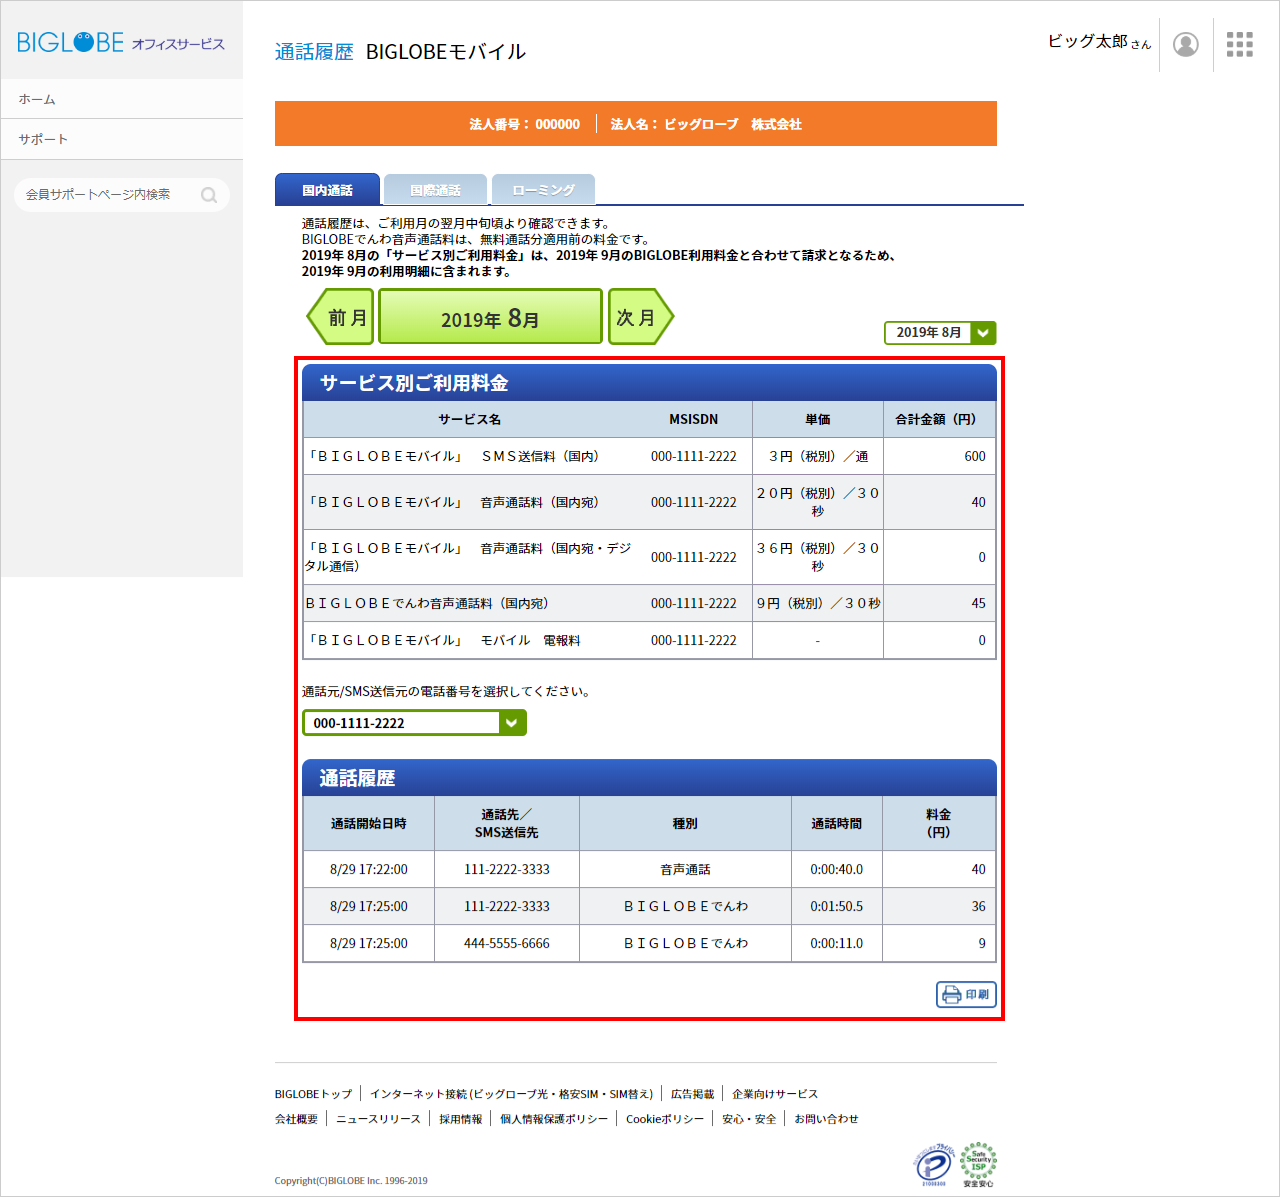Click the BIGLOBE office service logo
Image resolution: width=1280 pixels, height=1197 pixels.
(x=121, y=42)
